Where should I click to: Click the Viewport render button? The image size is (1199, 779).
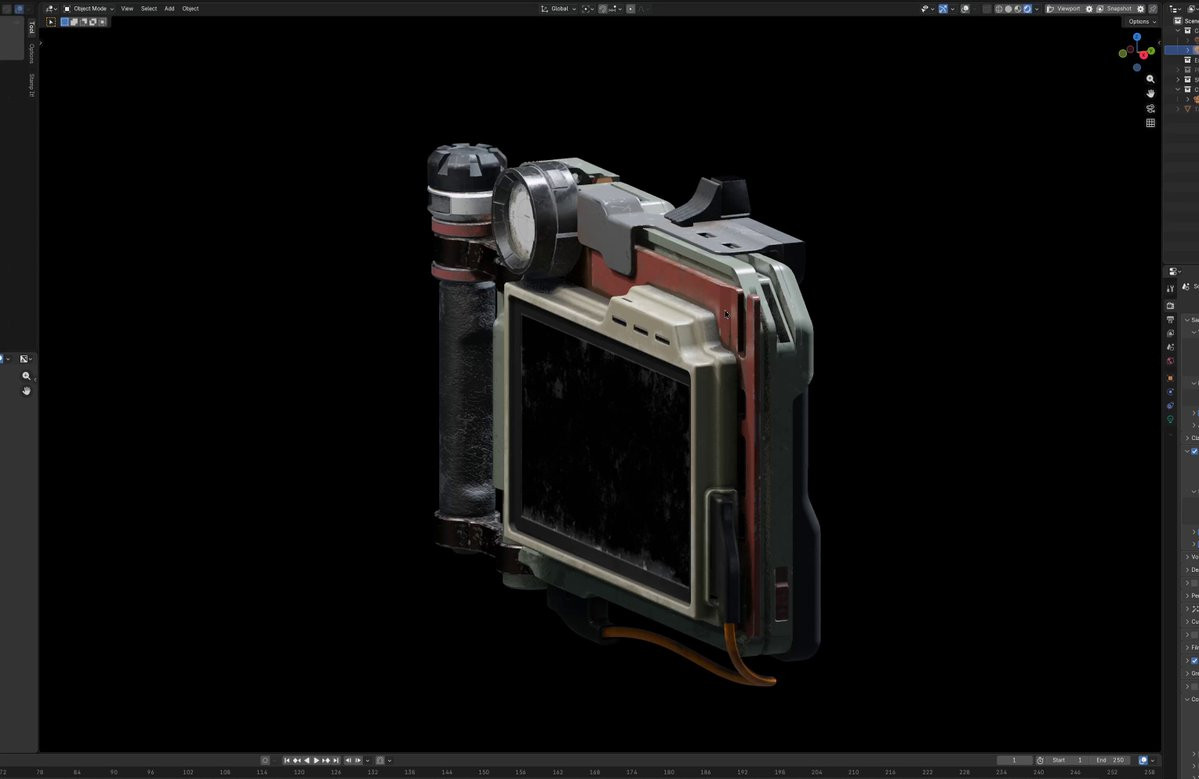click(x=1064, y=8)
